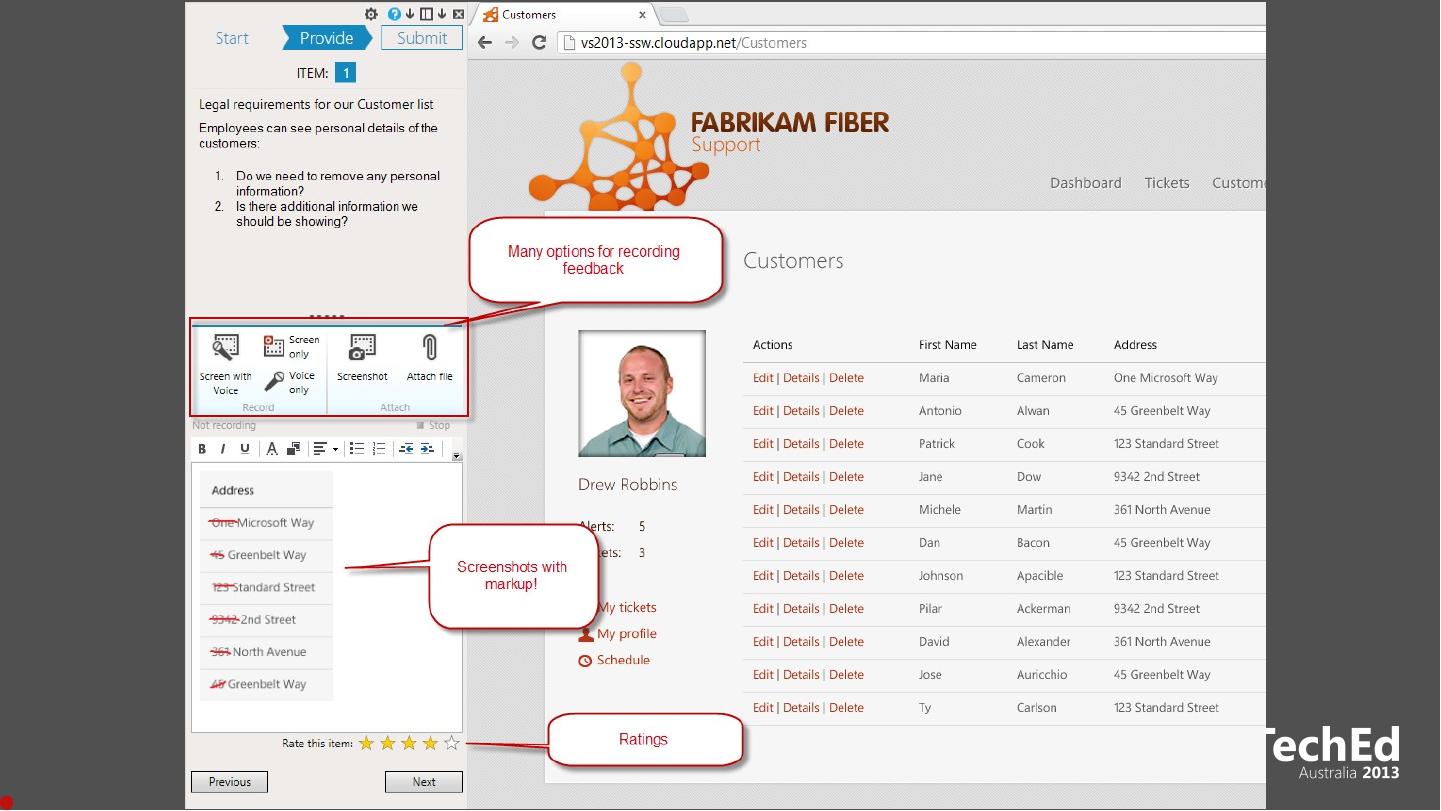Viewport: 1441px width, 811px height.
Task: Set the text background color
Action: point(293,449)
